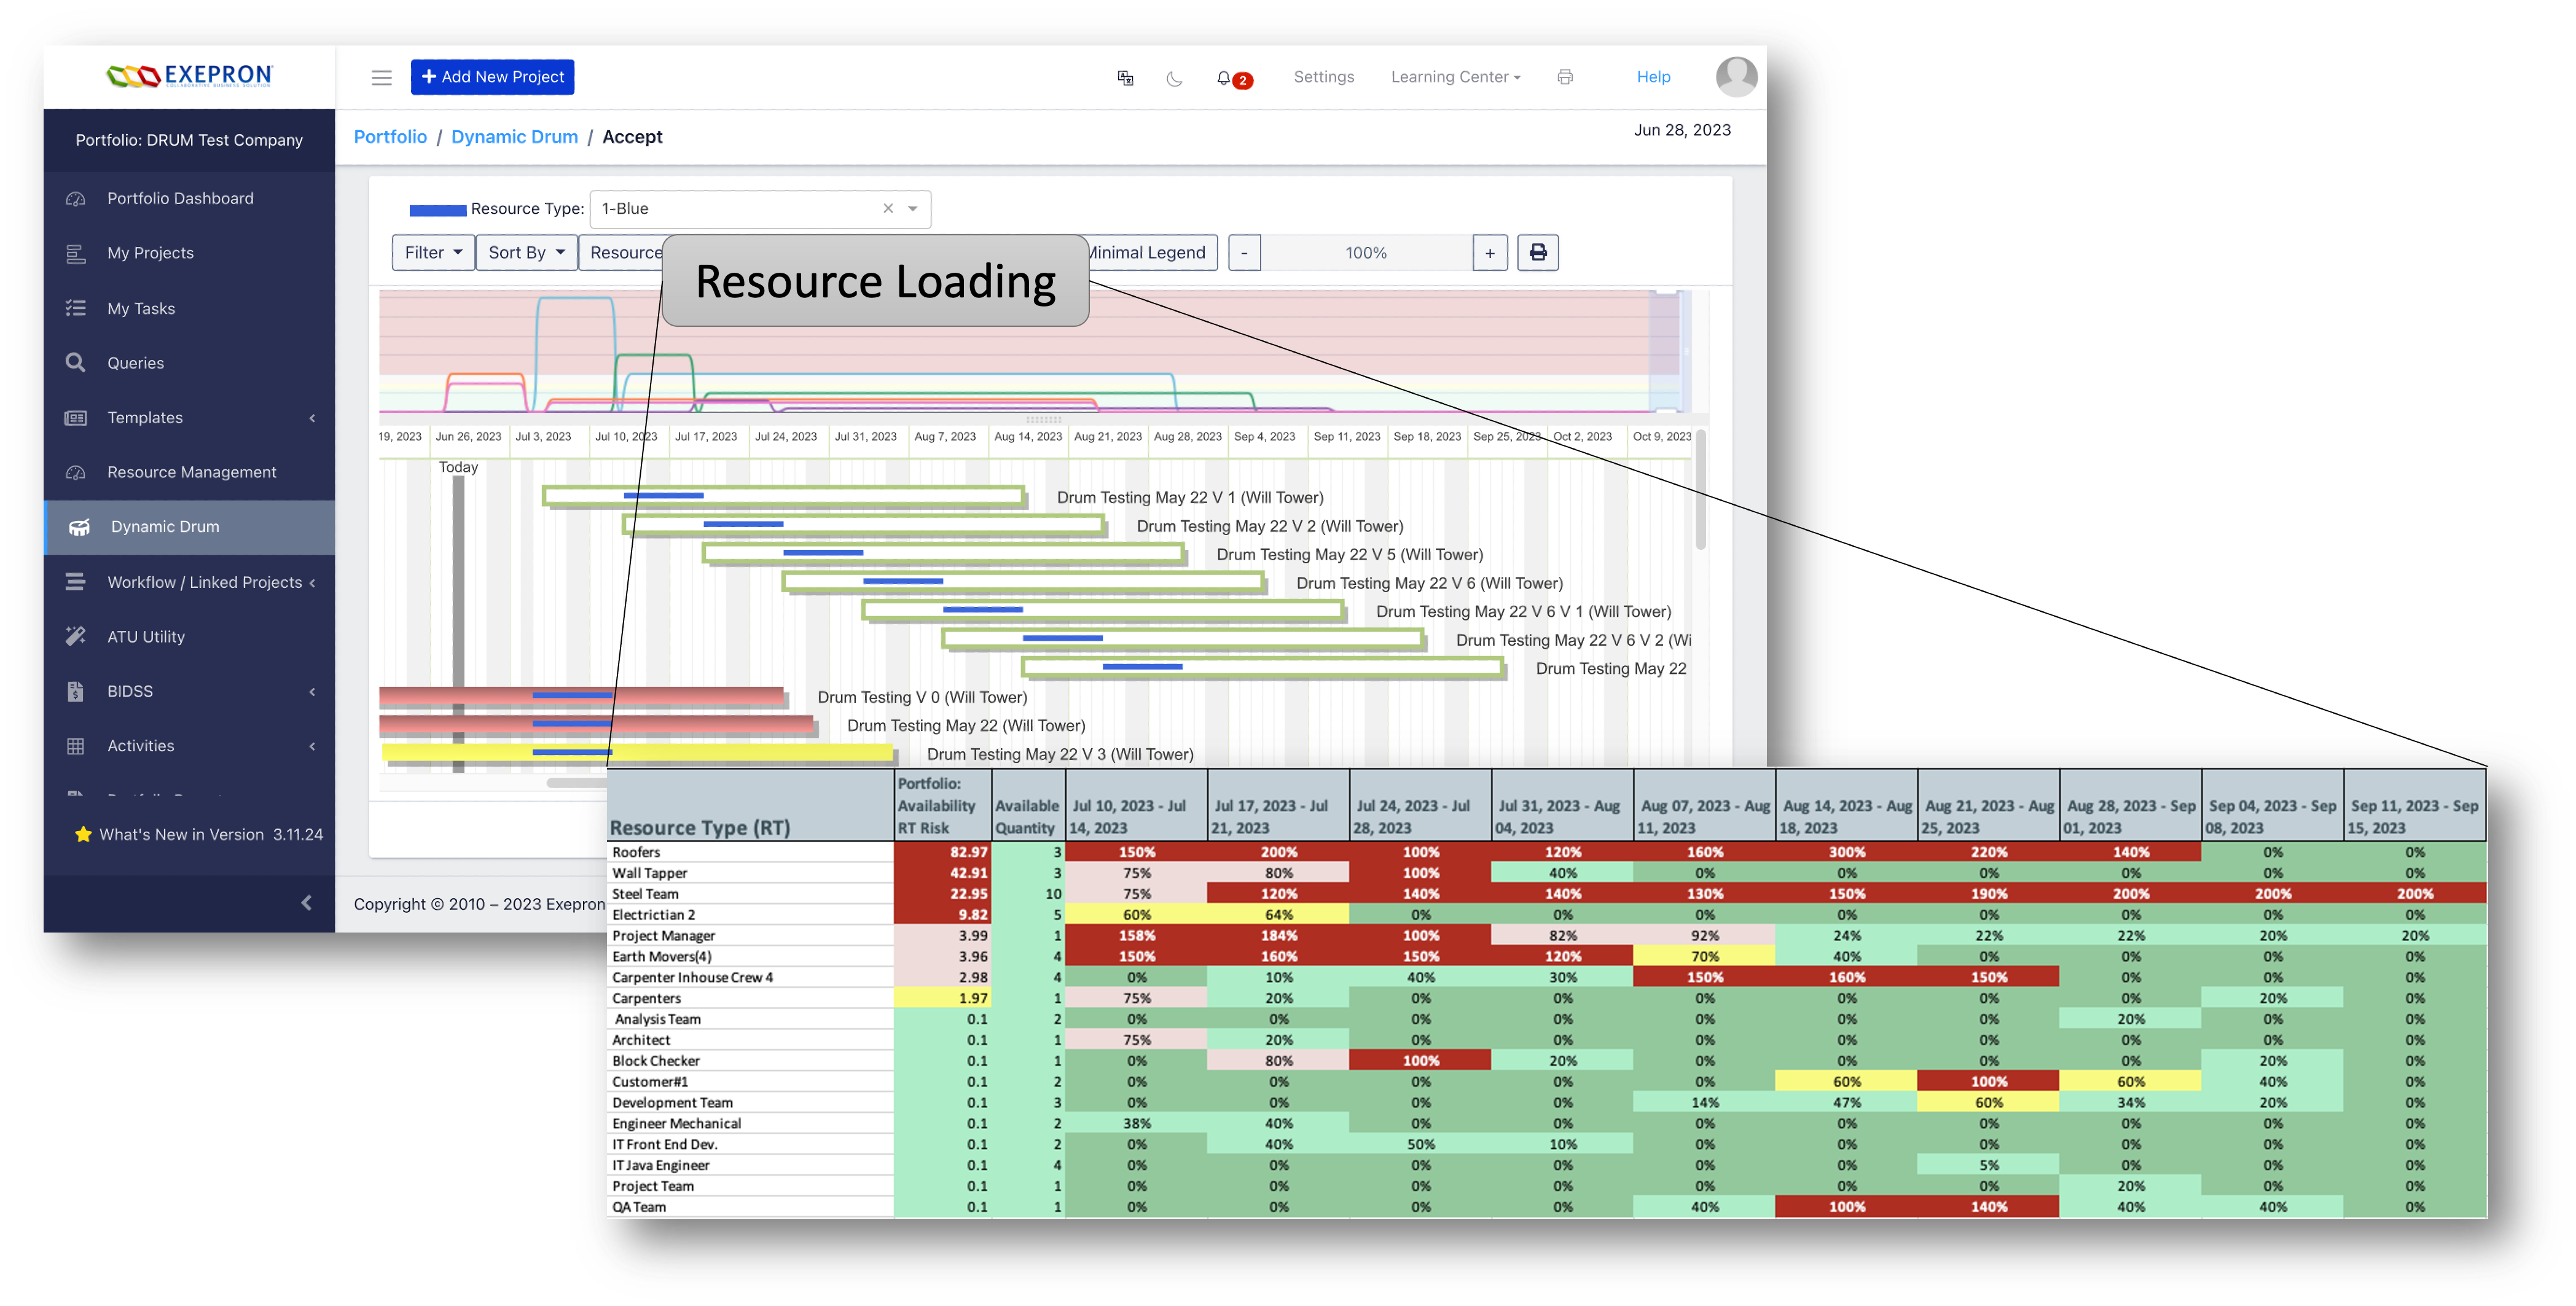Viewport: 2576px width, 1306px height.
Task: Expand the BIDSS submenu chevron
Action: [312, 691]
